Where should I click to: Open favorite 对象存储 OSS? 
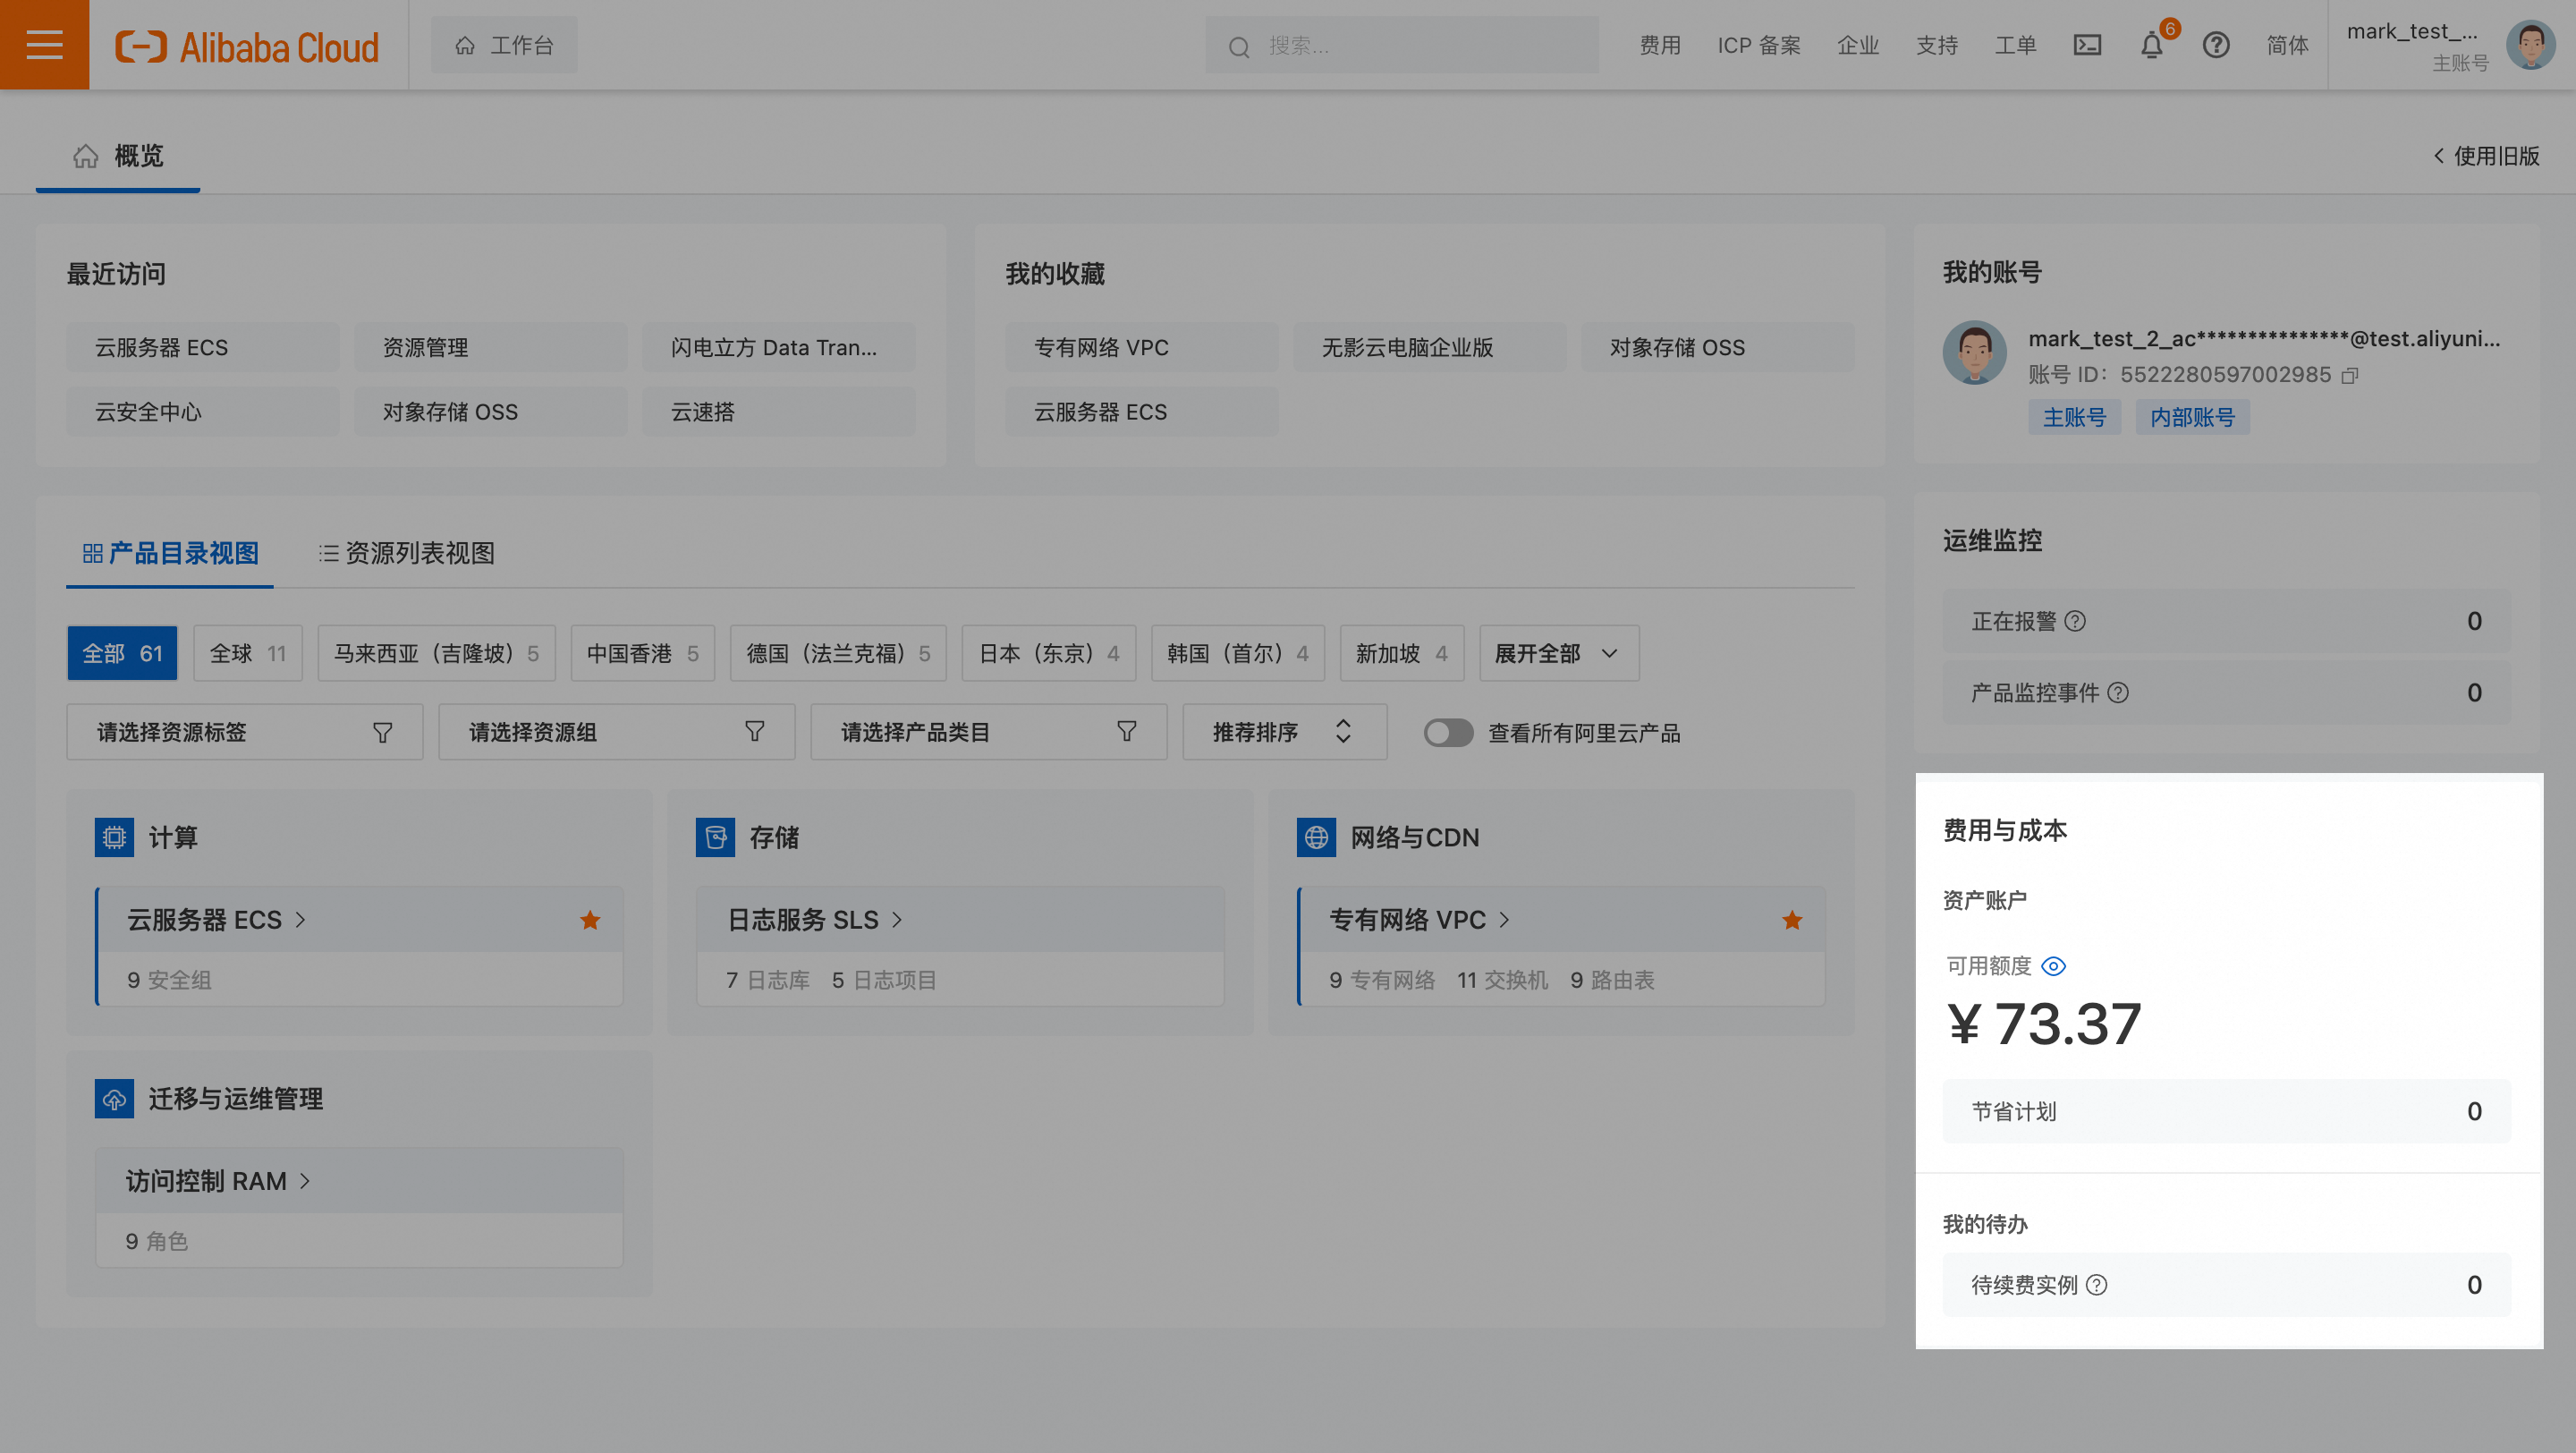1718,347
